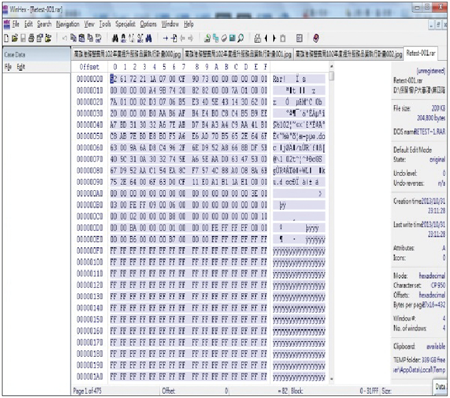Click the magnifier Analyze icon in toolbar
Viewport: 450px width, 398px height.
[x=240, y=39]
